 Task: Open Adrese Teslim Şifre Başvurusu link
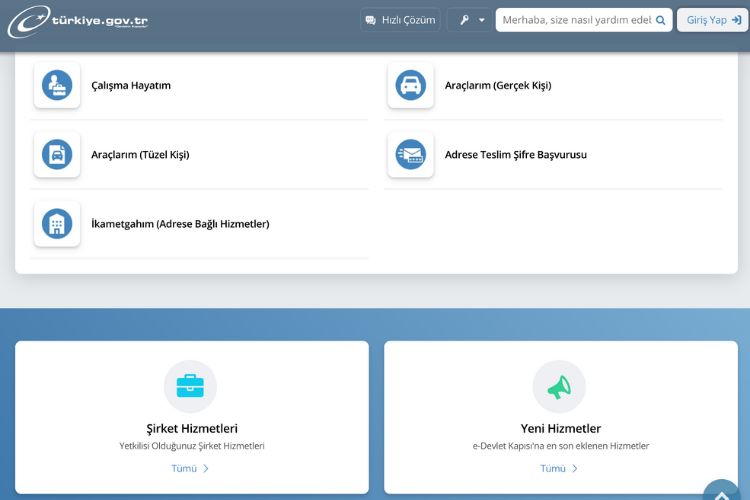(515, 155)
